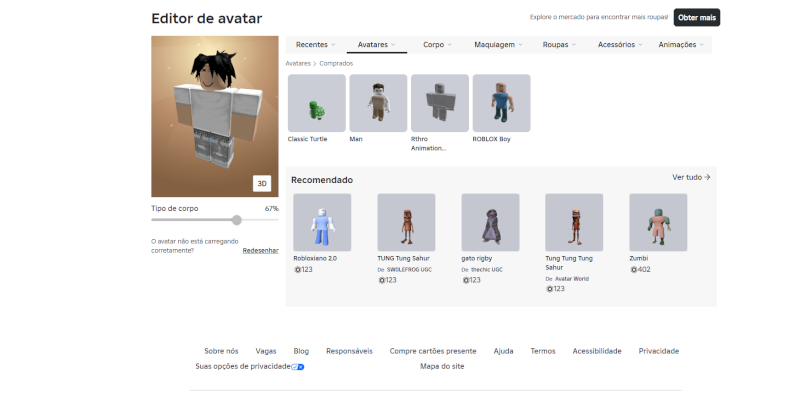Open the Avatar World creator link
The width and height of the screenshot is (800, 400).
tap(572, 279)
